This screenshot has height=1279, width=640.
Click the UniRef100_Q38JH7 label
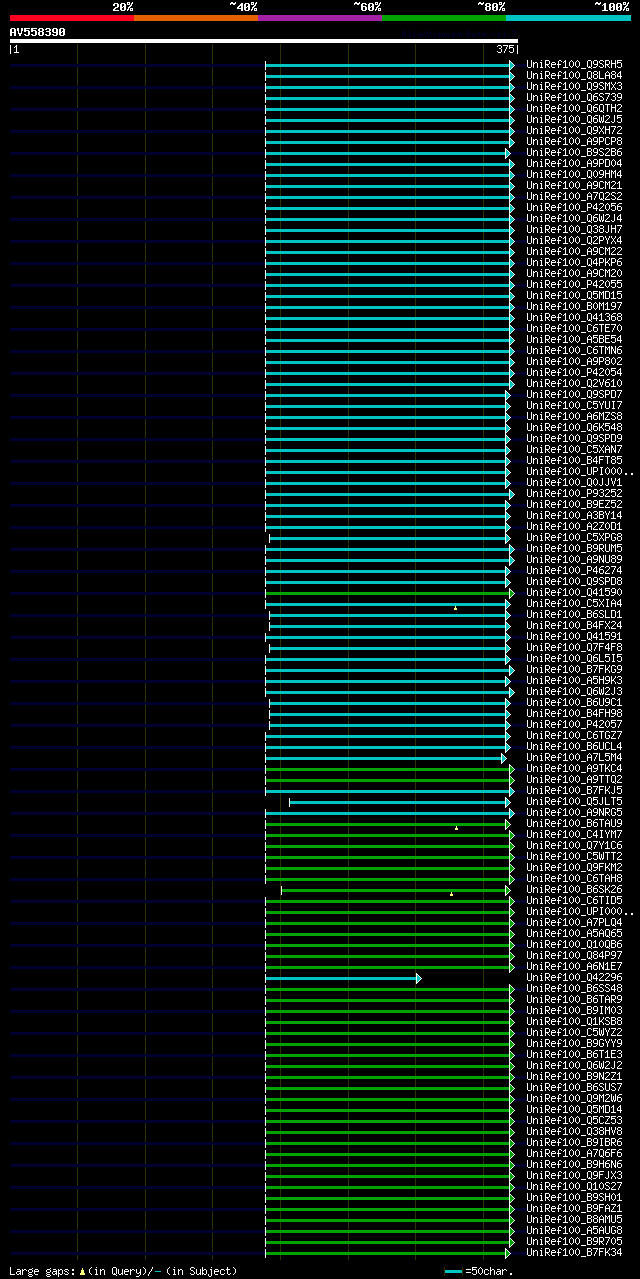pos(574,229)
